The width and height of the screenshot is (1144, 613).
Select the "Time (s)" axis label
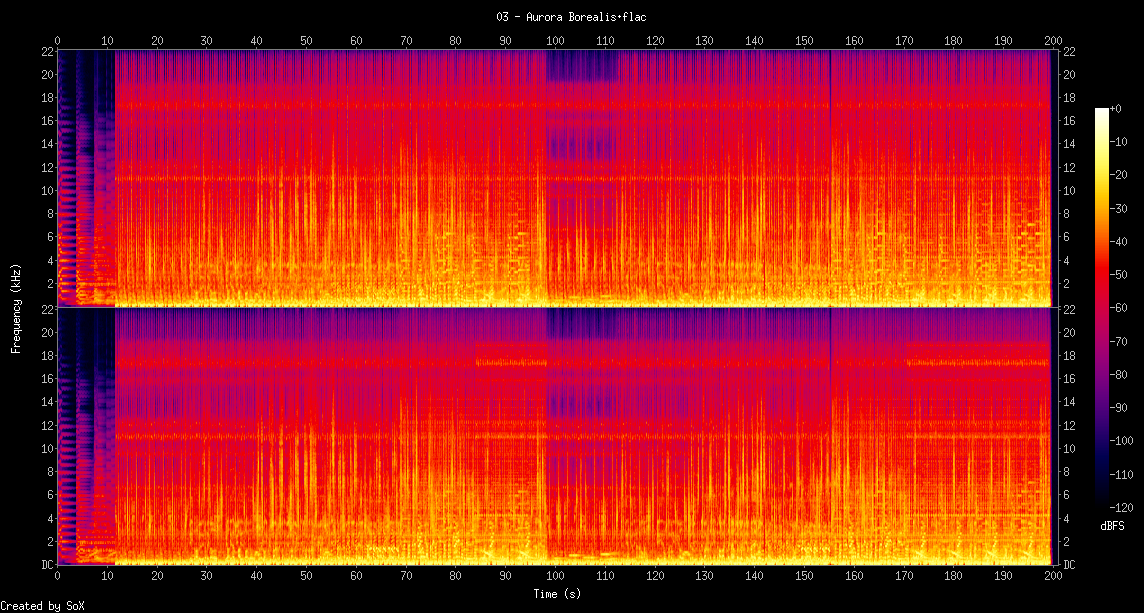tap(555, 594)
